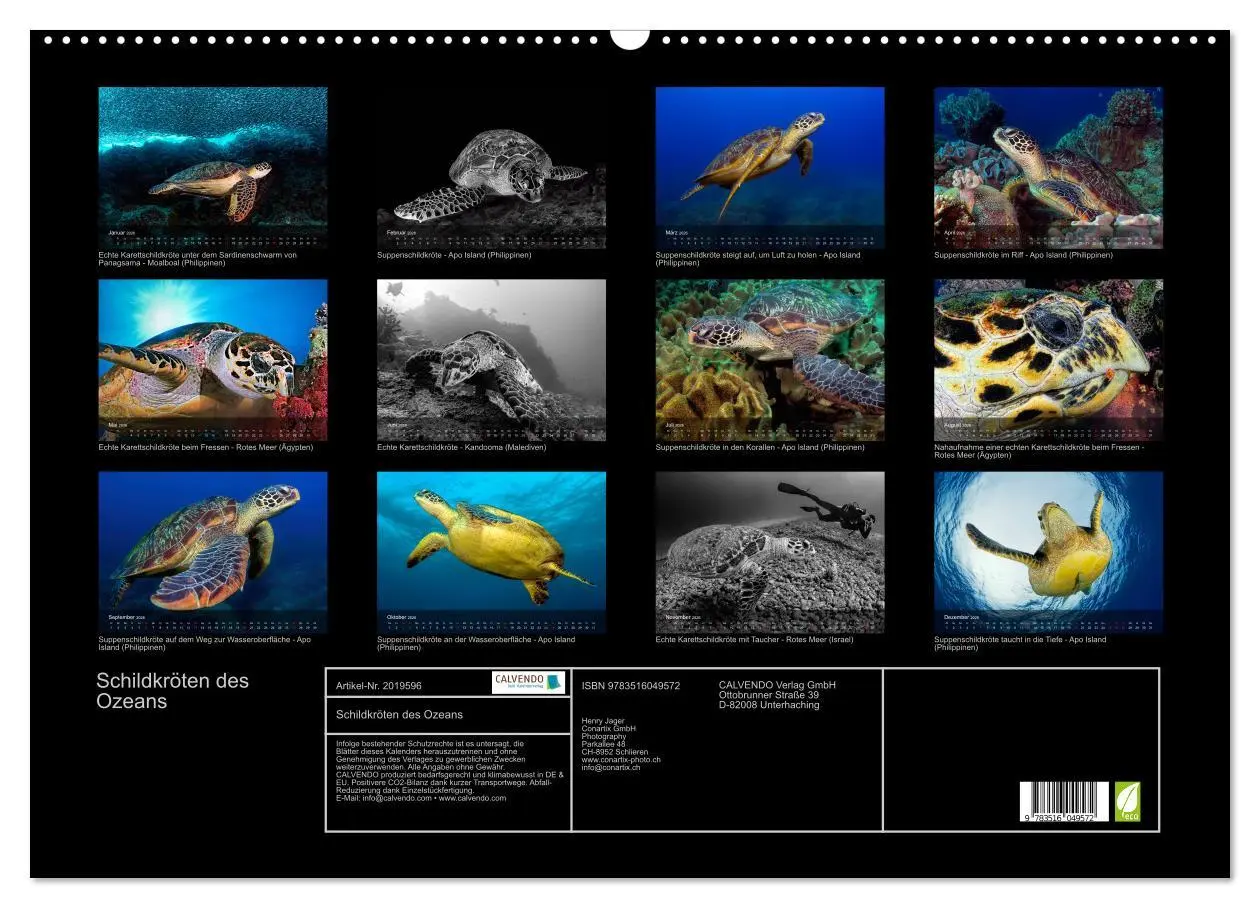Expand the Juni calendar date grid
Screen dimensions: 1260x908
coord(491,434)
